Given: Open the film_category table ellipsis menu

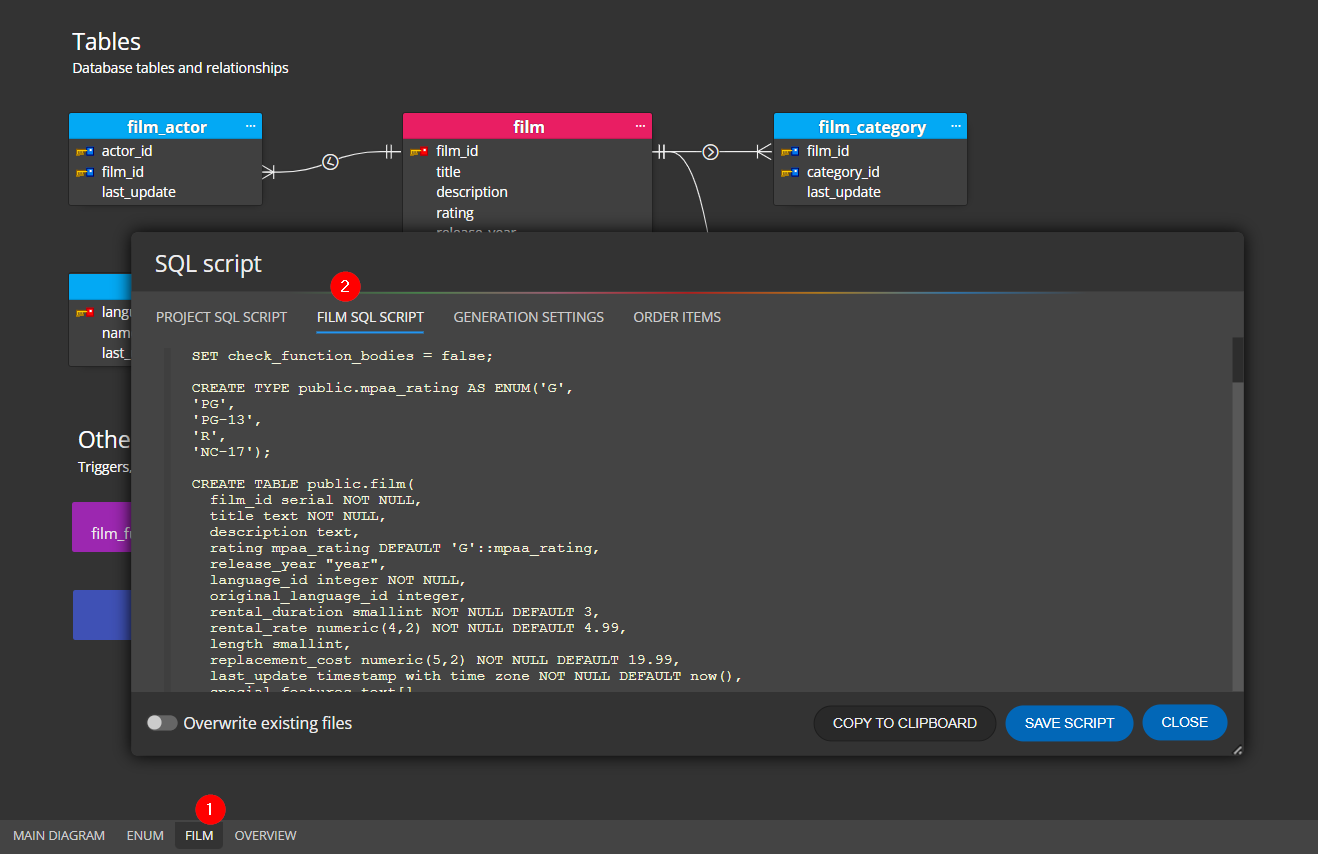Looking at the screenshot, I should click(955, 126).
